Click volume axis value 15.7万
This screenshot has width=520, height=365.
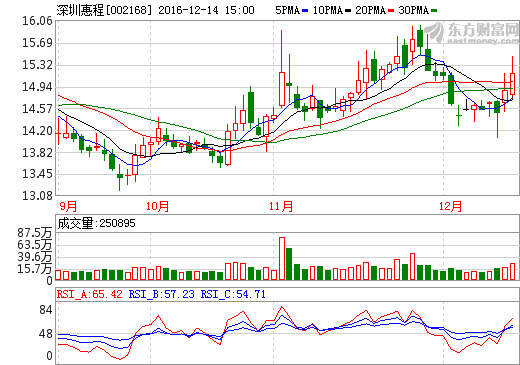pos(35,269)
